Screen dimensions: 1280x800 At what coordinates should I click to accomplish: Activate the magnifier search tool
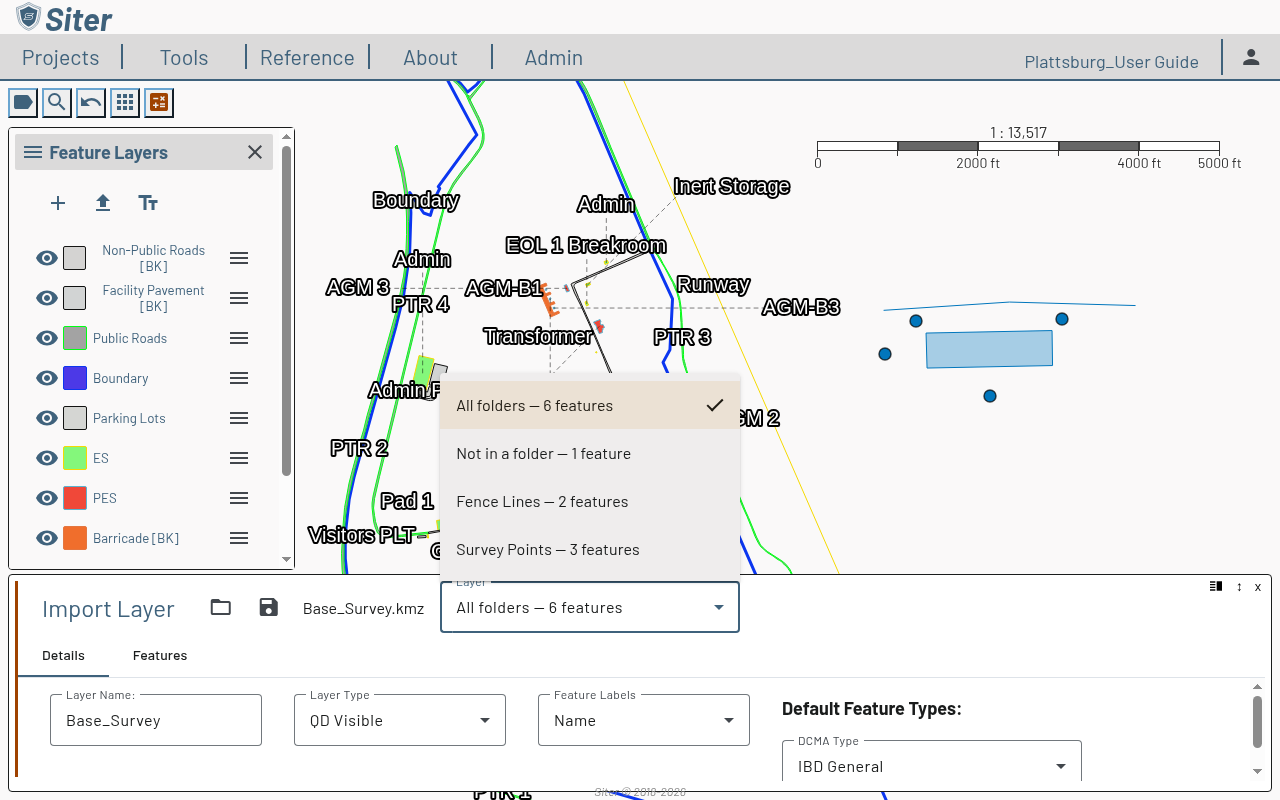[x=57, y=102]
